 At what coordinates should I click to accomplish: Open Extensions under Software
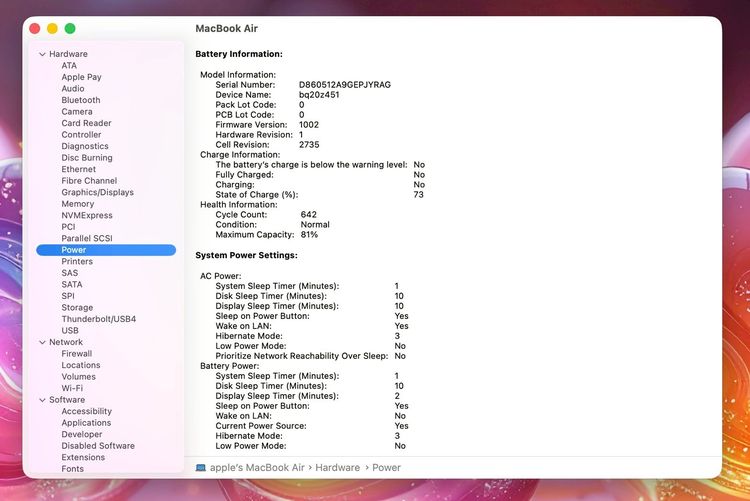83,457
